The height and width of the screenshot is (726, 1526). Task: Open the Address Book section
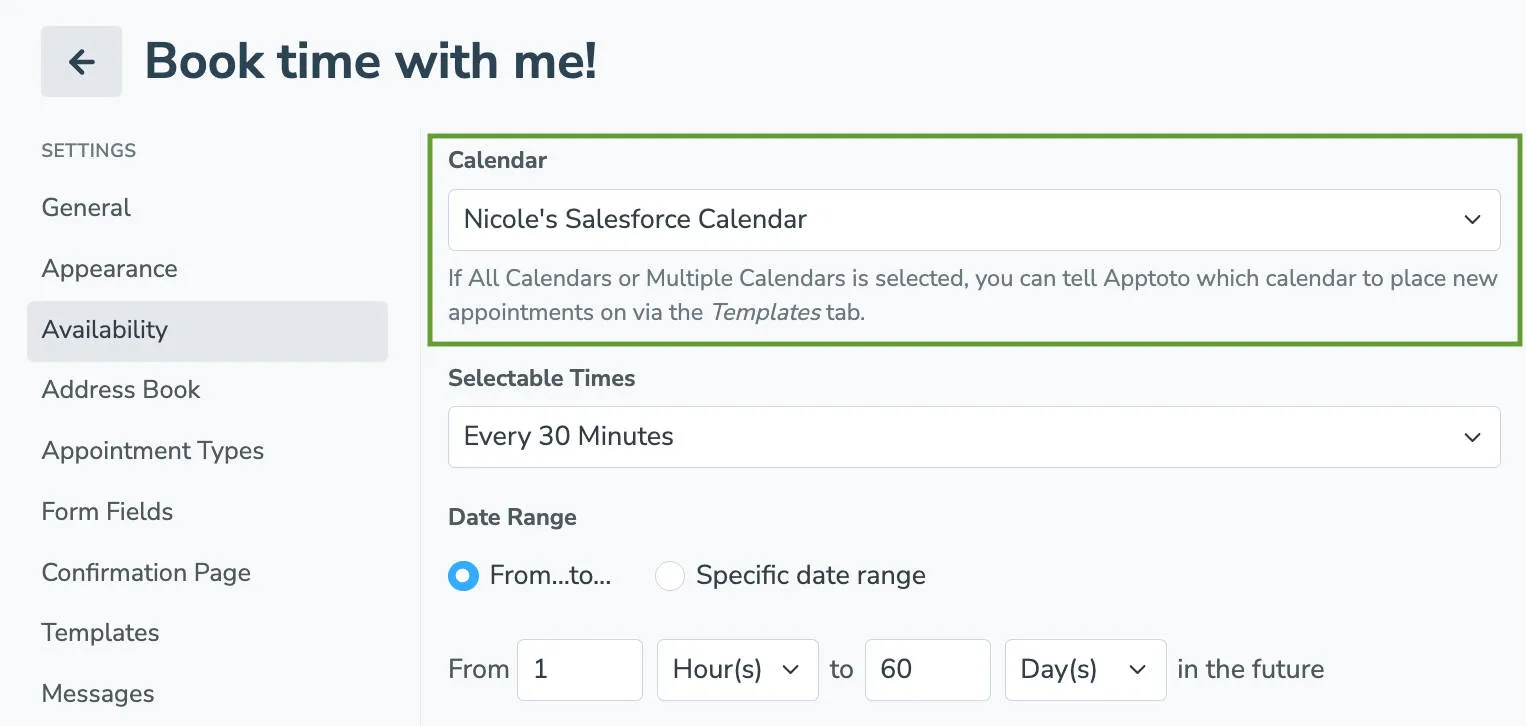(x=120, y=390)
